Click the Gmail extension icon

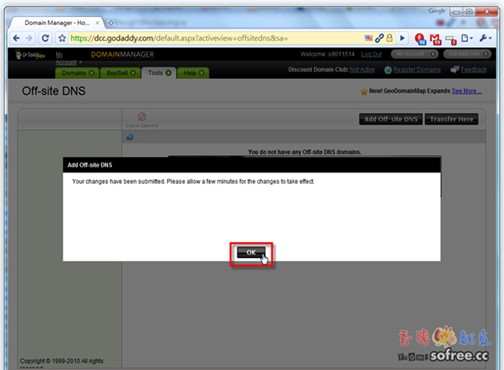(x=435, y=39)
